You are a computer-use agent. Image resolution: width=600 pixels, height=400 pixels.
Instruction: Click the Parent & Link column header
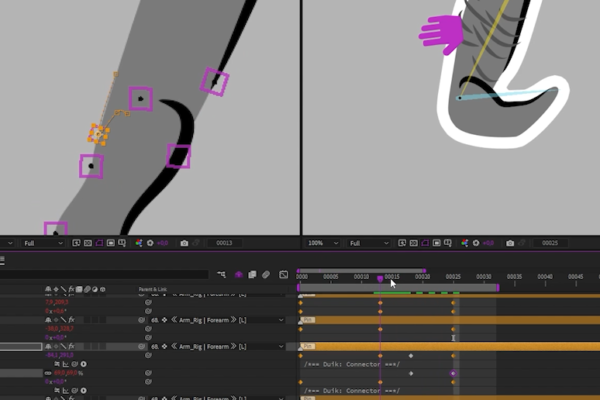(x=153, y=290)
